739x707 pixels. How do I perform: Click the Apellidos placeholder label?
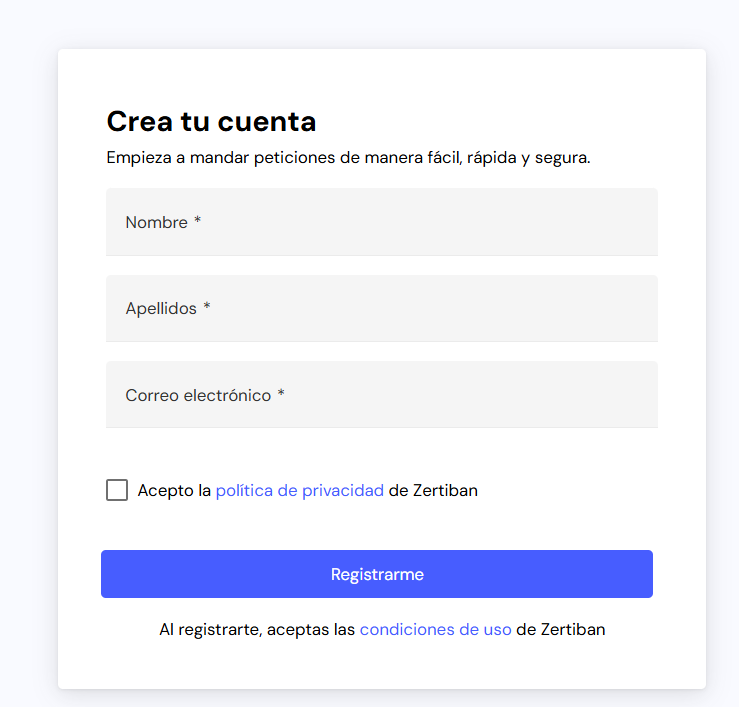161,308
